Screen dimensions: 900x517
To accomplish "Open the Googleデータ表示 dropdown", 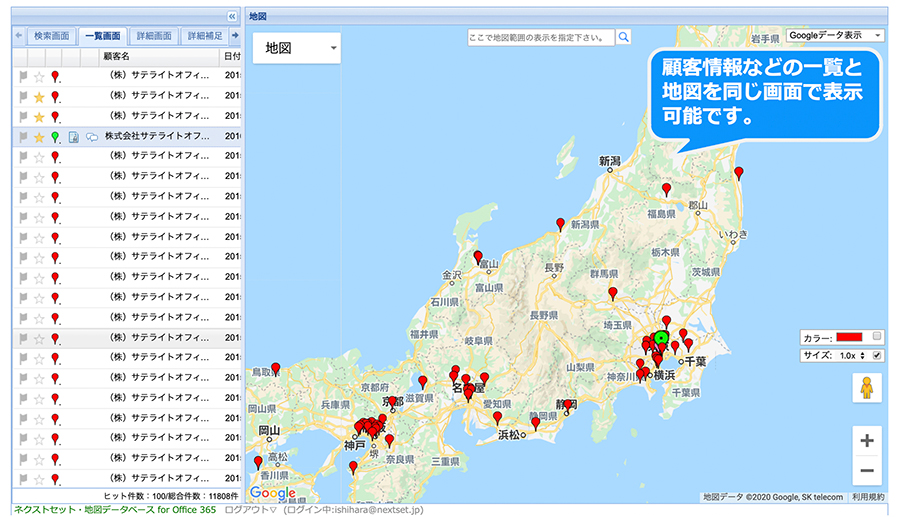I will pos(835,36).
